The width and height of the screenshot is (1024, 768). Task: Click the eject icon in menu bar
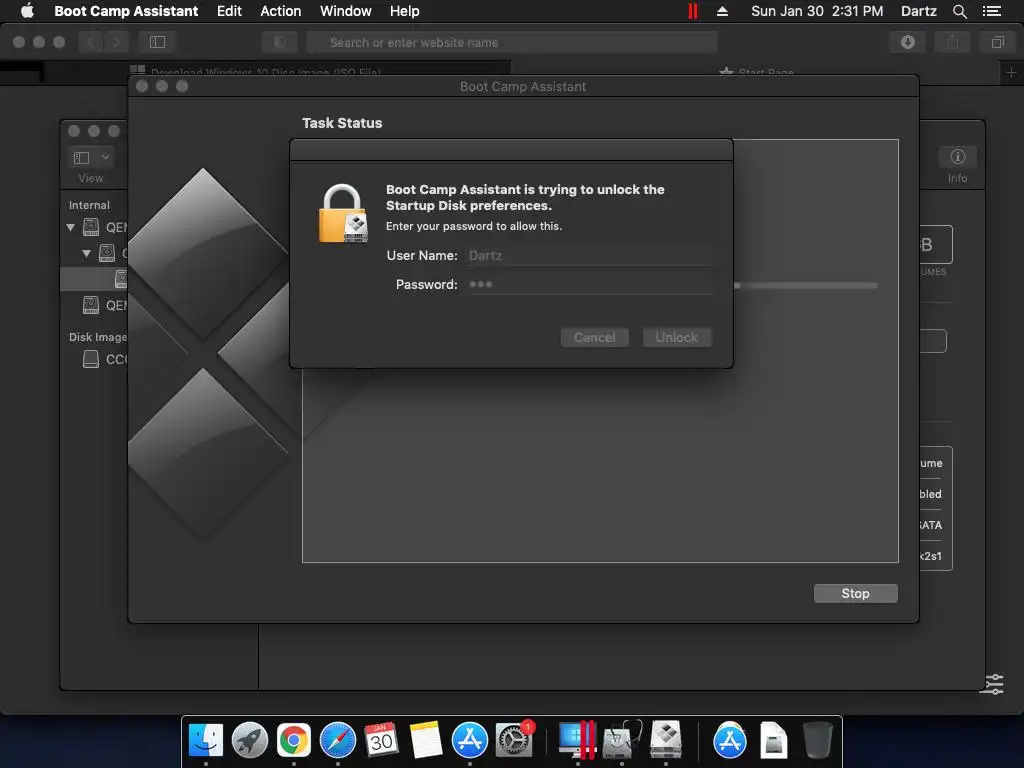tap(722, 11)
